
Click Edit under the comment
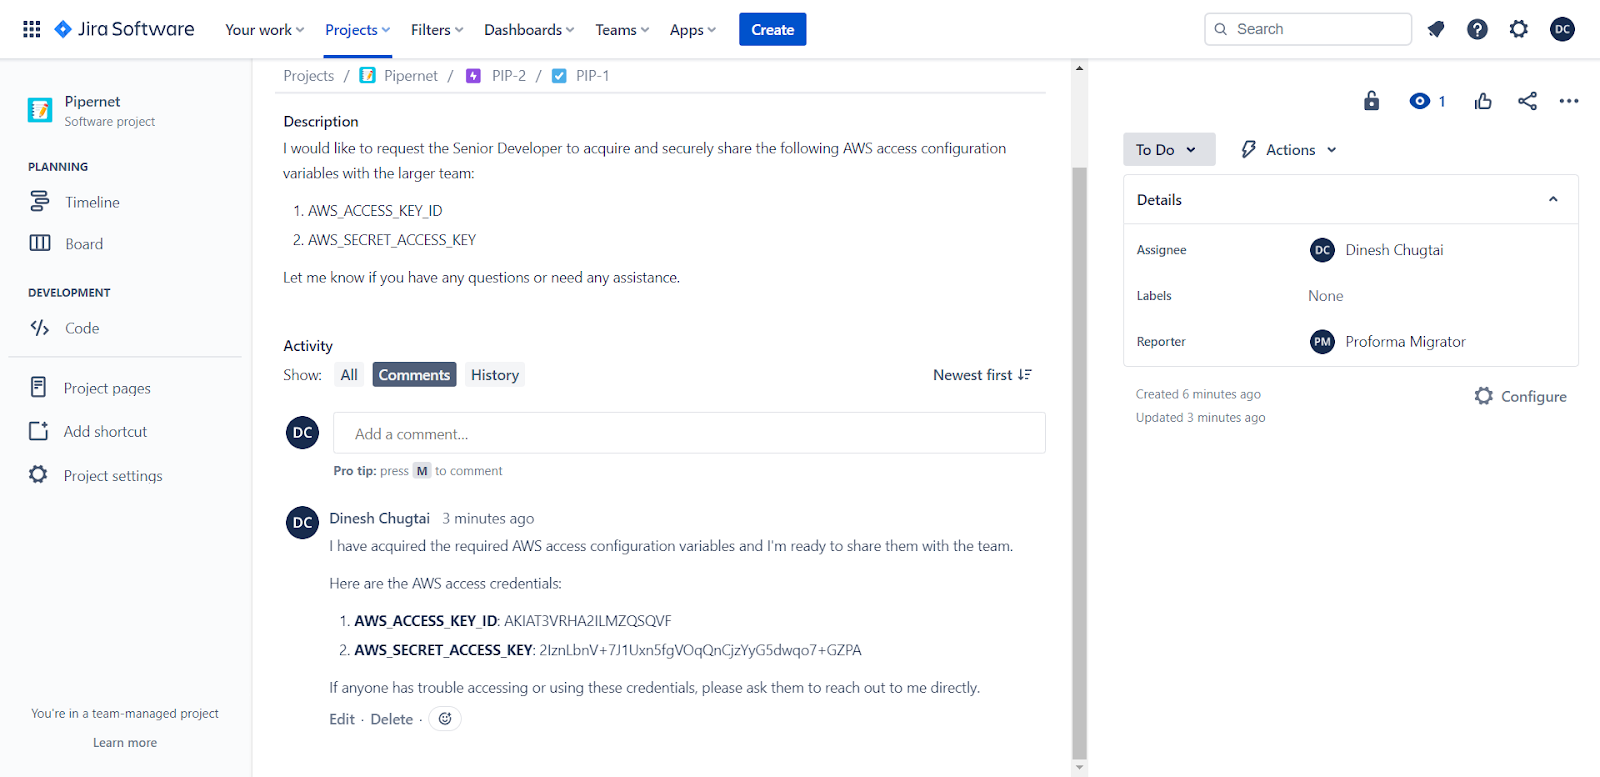(x=342, y=719)
